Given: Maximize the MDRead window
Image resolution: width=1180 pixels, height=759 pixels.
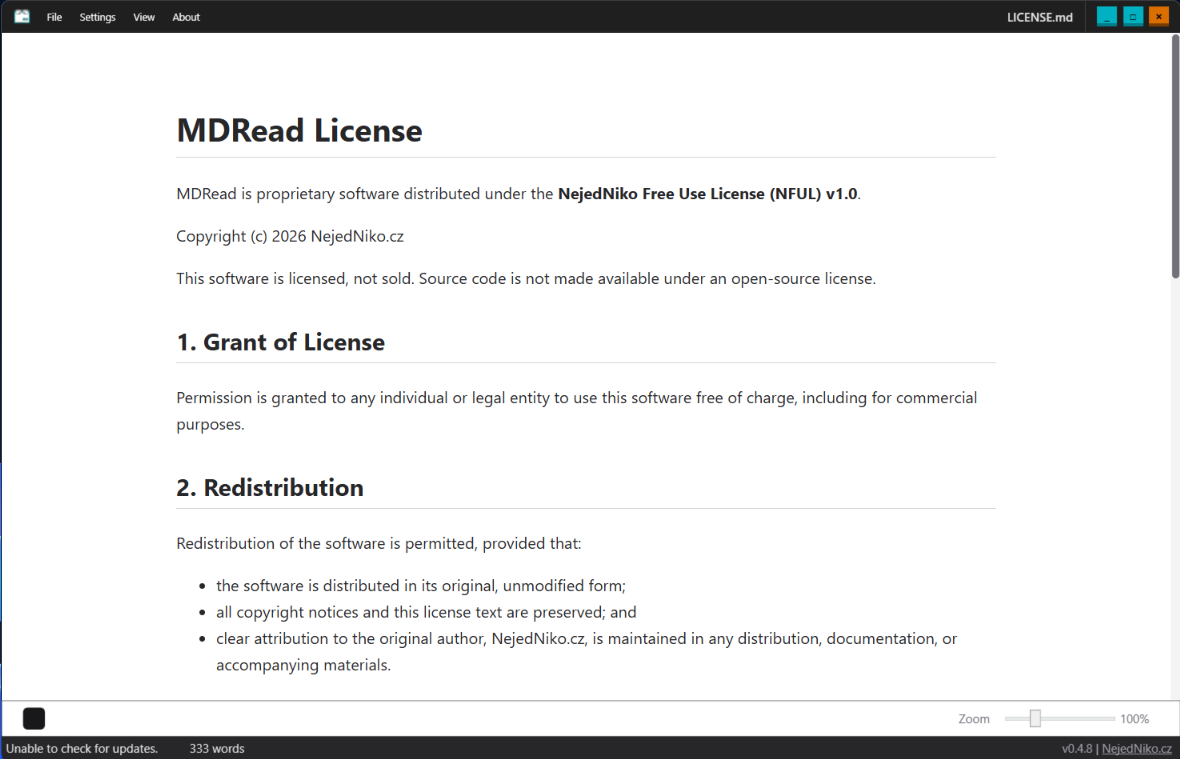Looking at the screenshot, I should tap(1133, 17).
